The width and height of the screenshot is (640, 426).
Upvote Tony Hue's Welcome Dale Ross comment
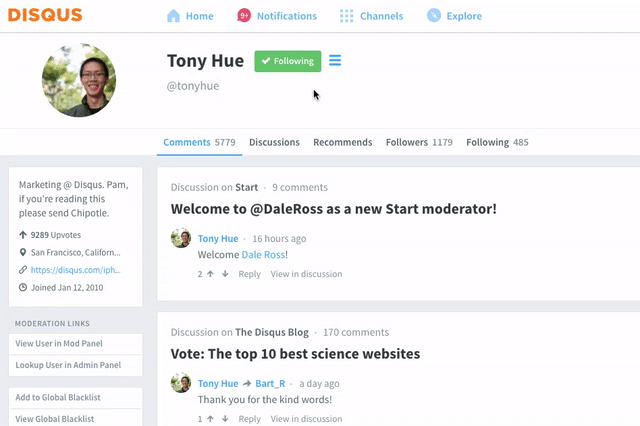click(210, 274)
